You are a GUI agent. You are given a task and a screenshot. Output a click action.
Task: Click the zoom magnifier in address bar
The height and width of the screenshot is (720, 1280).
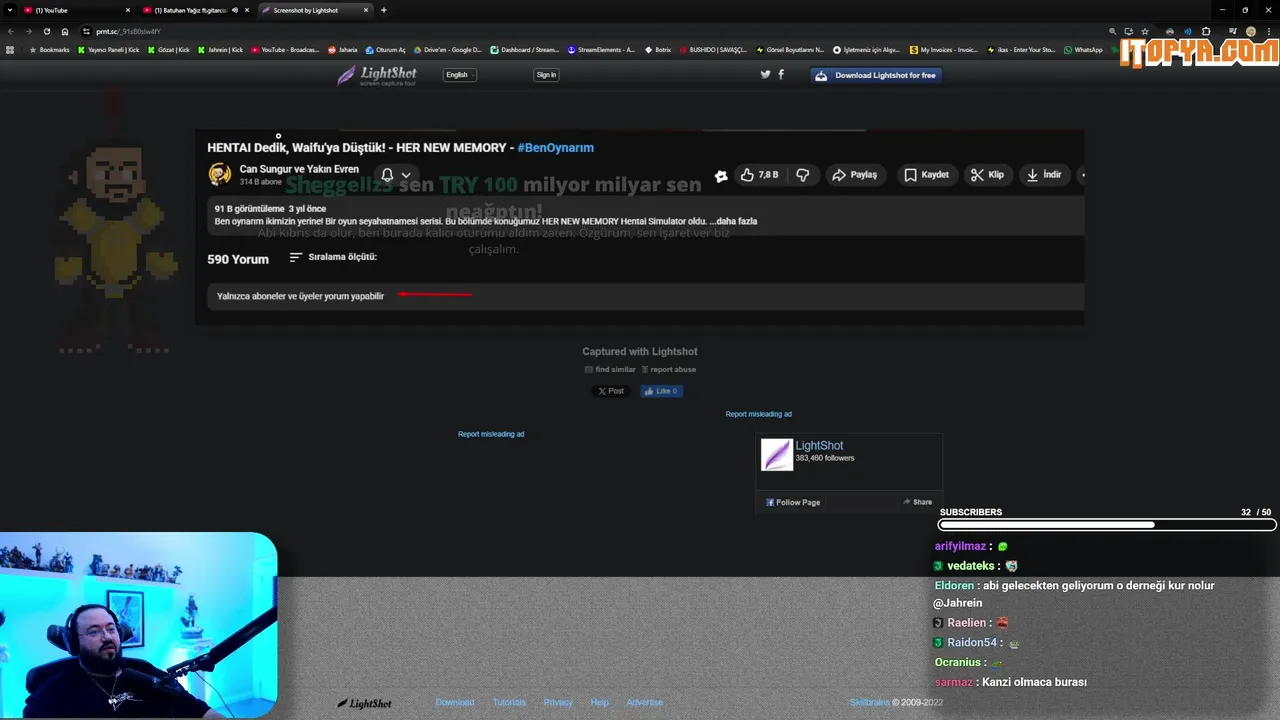point(1112,31)
